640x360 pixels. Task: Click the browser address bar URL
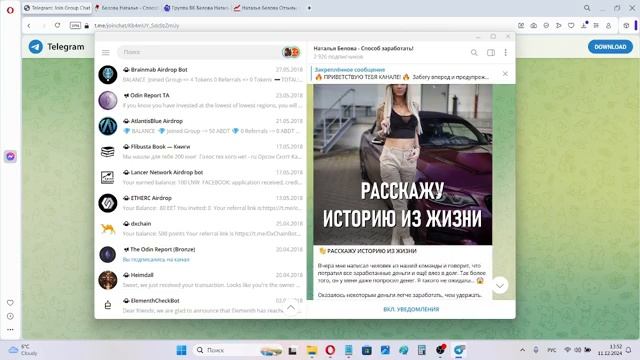coord(136,25)
